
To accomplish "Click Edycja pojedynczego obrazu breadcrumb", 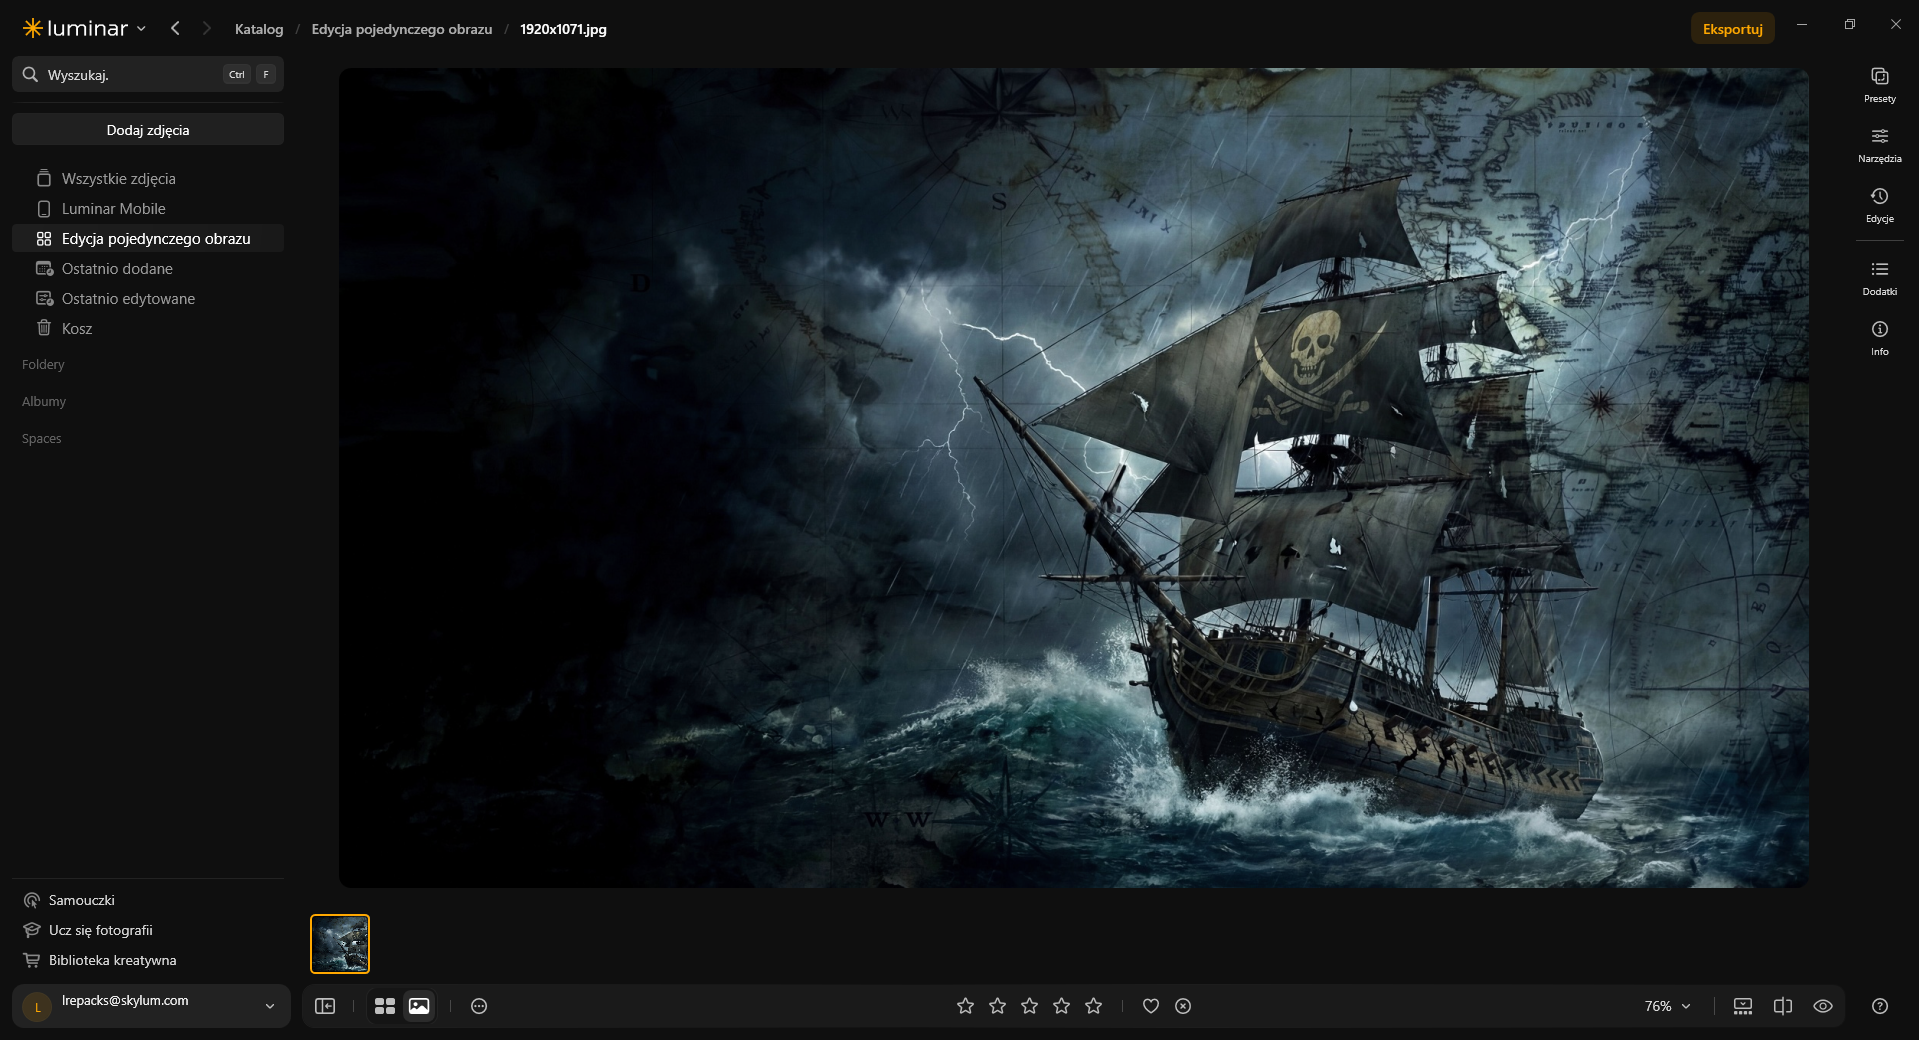I will (x=402, y=29).
